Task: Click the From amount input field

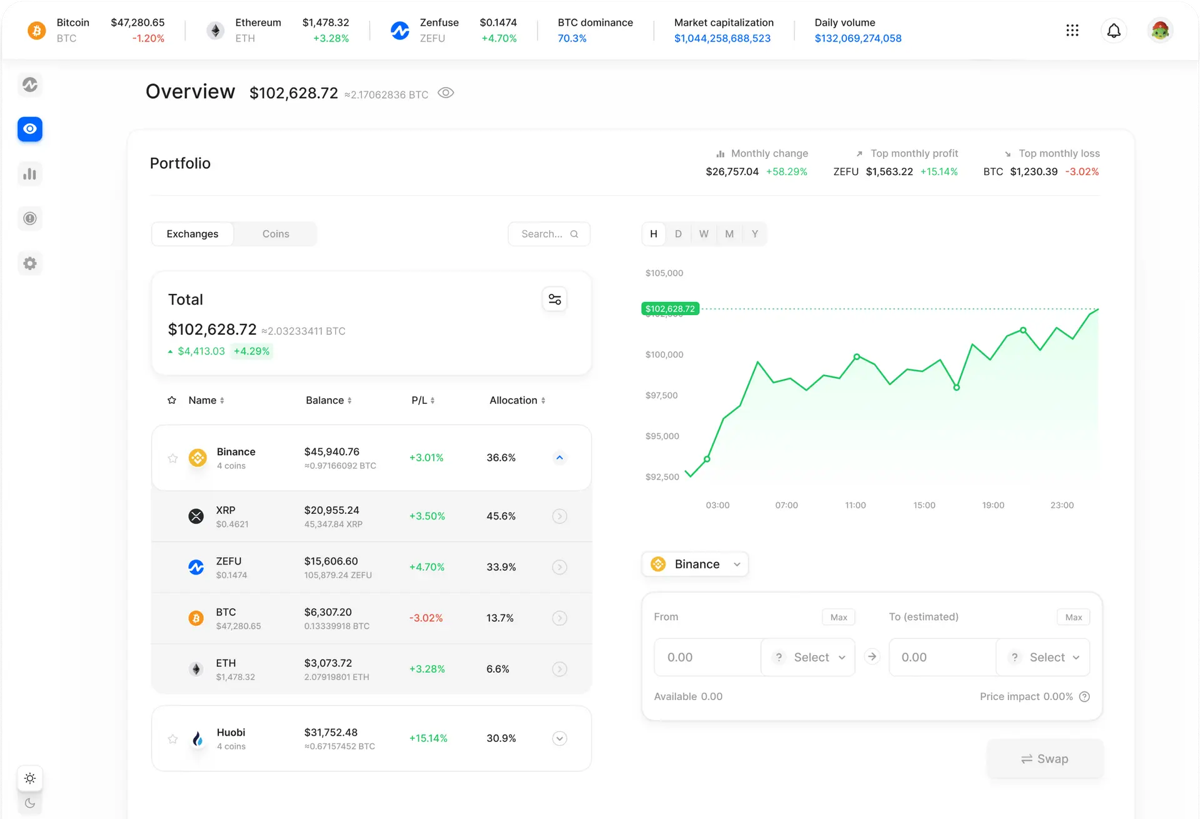Action: [707, 657]
